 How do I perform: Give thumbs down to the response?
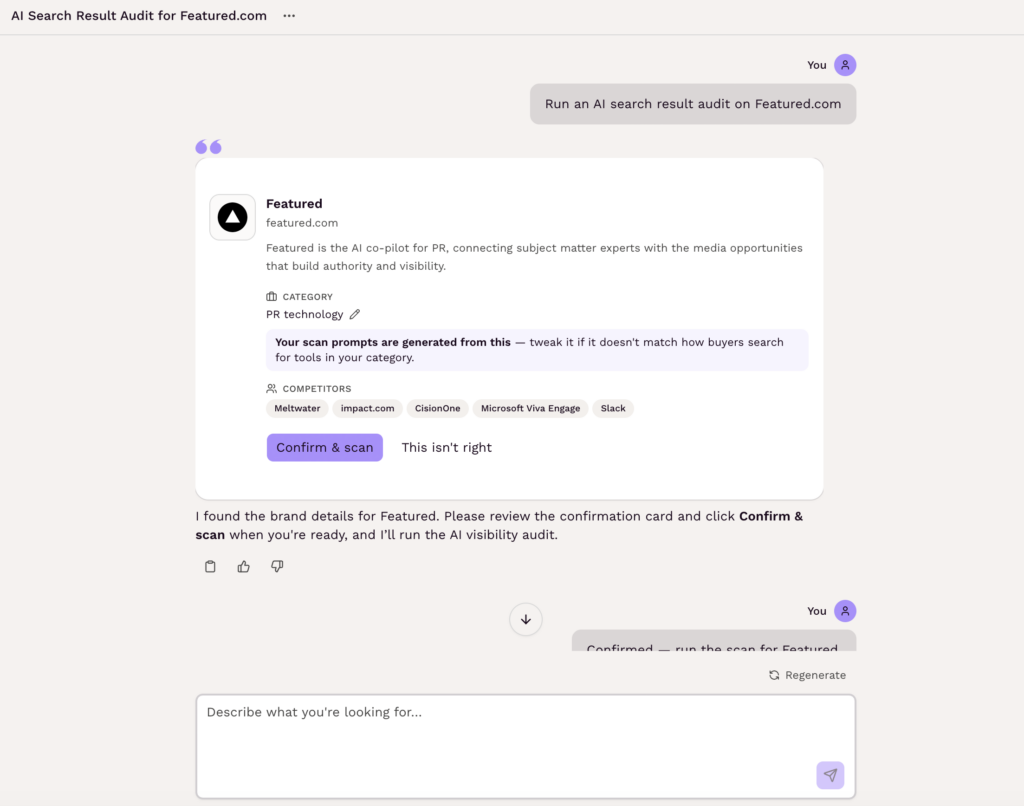[277, 566]
